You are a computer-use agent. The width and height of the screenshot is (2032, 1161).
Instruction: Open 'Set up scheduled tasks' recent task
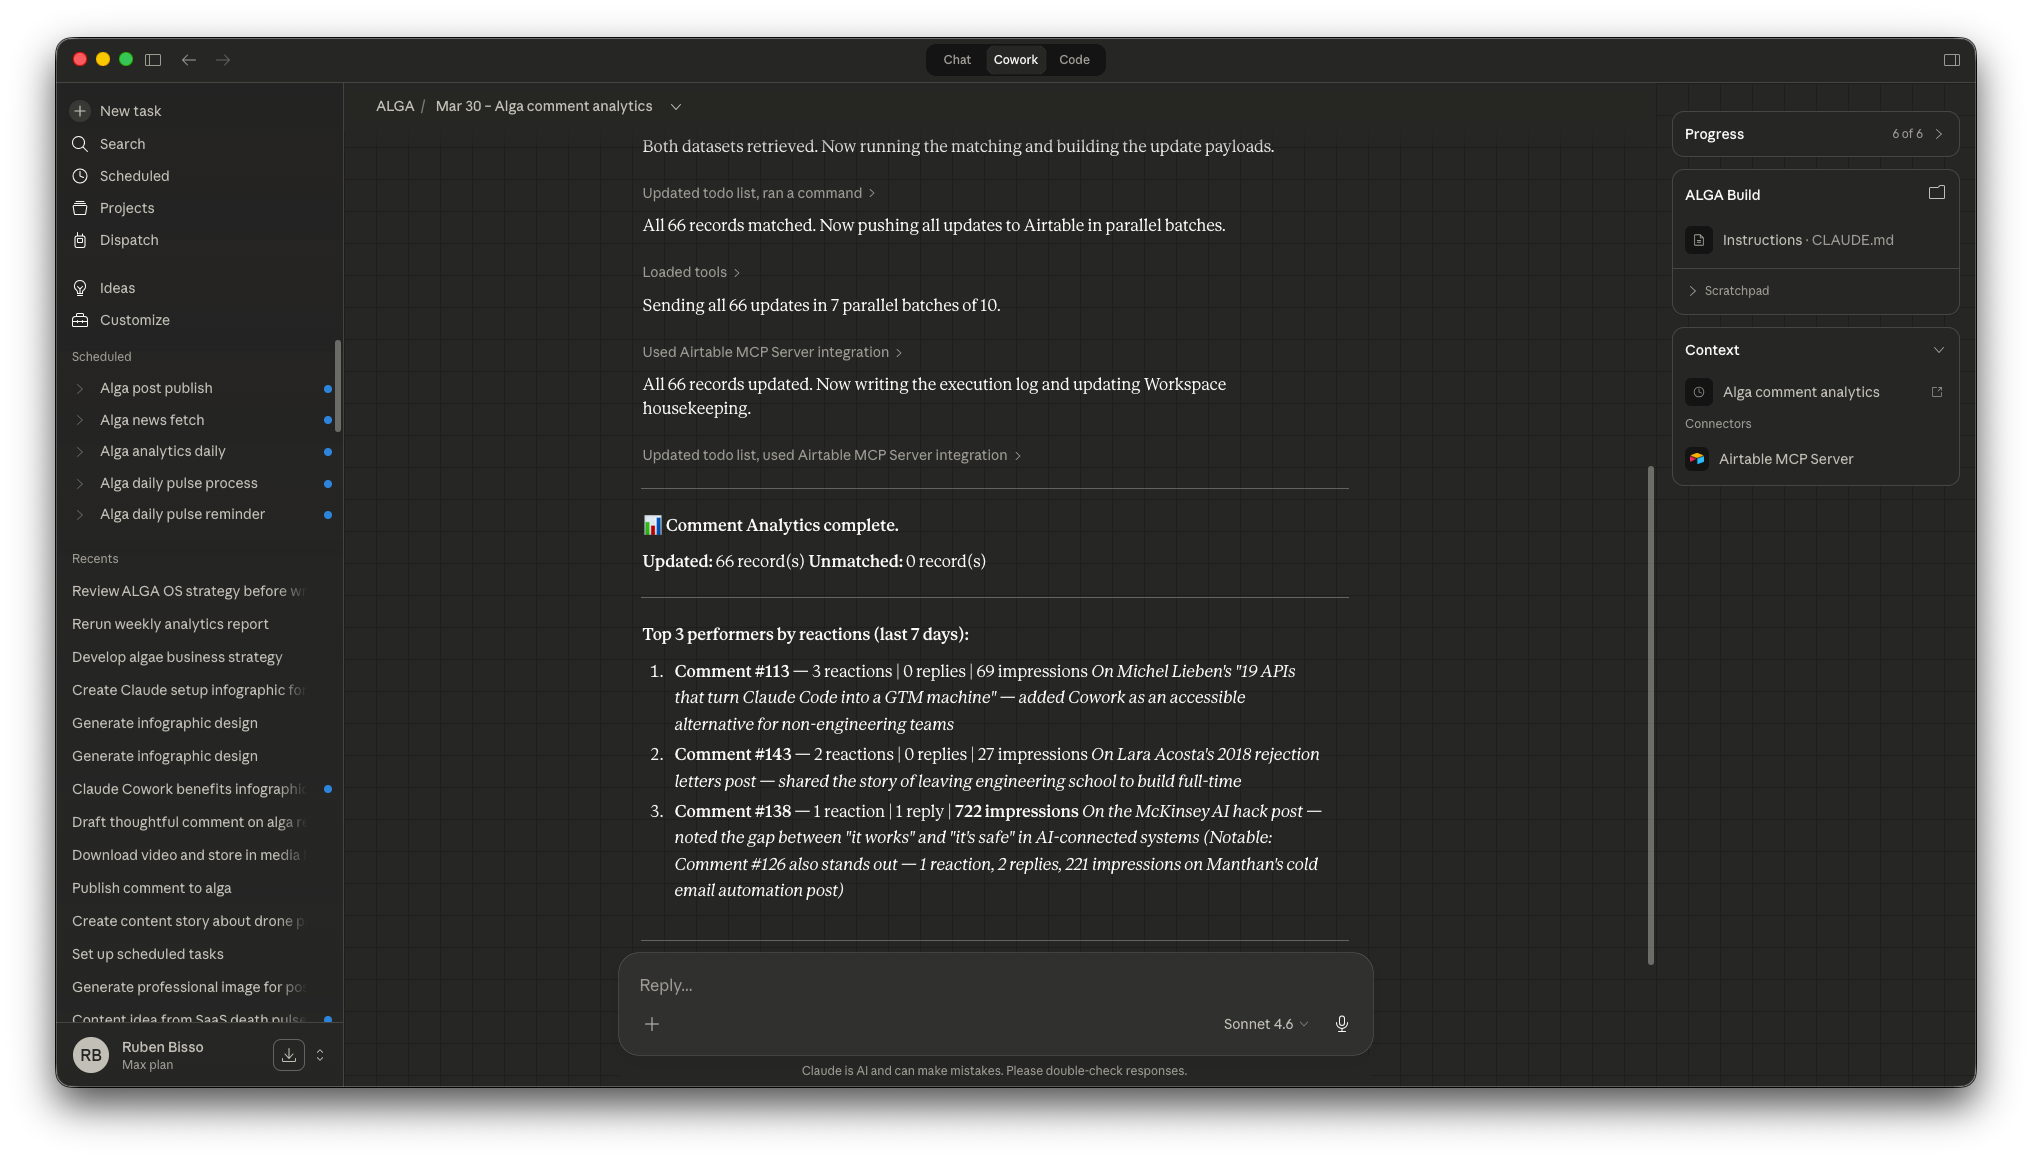[148, 954]
